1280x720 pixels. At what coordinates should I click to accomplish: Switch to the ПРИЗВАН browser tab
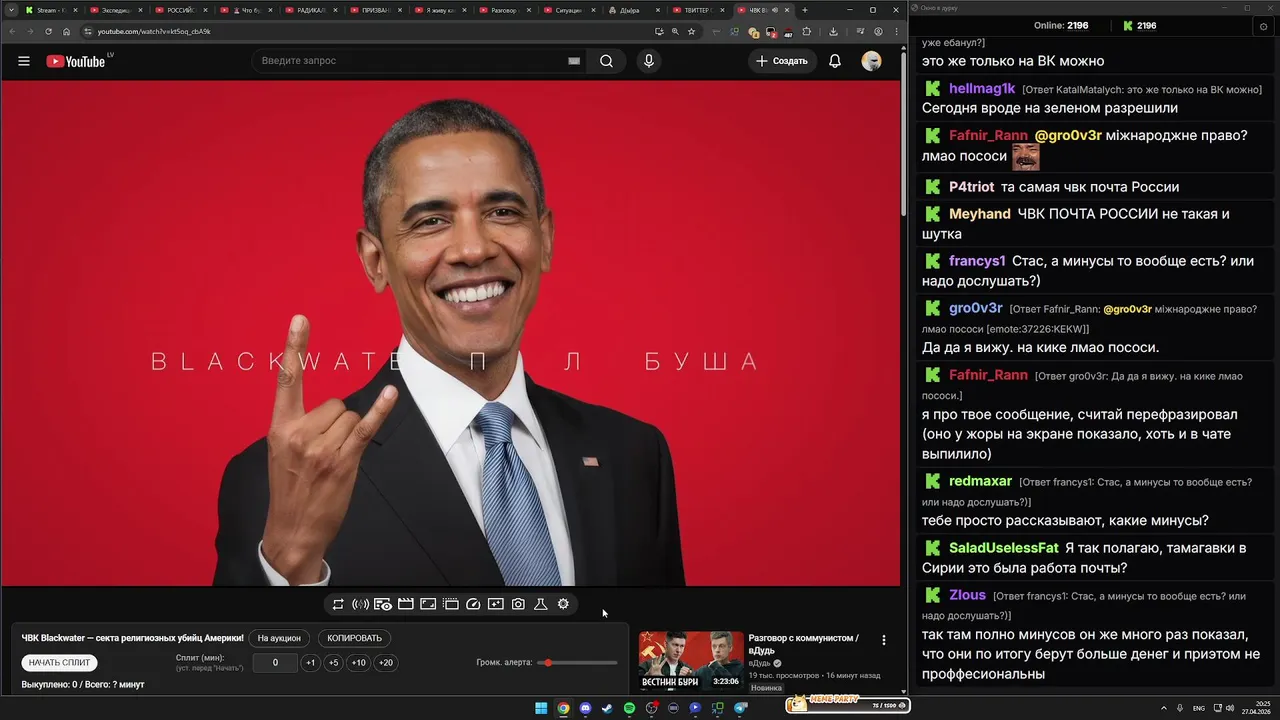pos(375,10)
